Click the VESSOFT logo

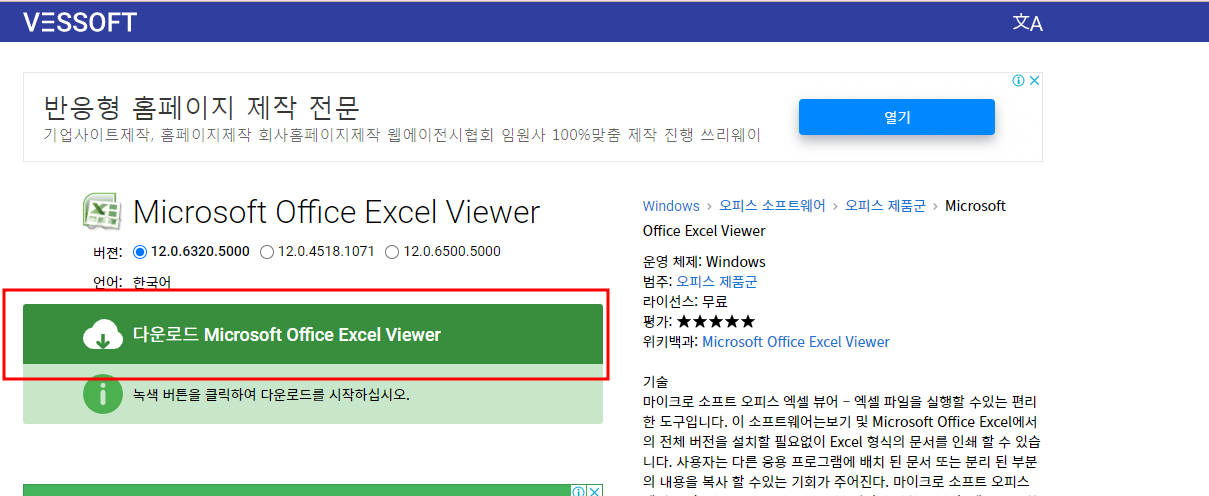pyautogui.click(x=80, y=22)
